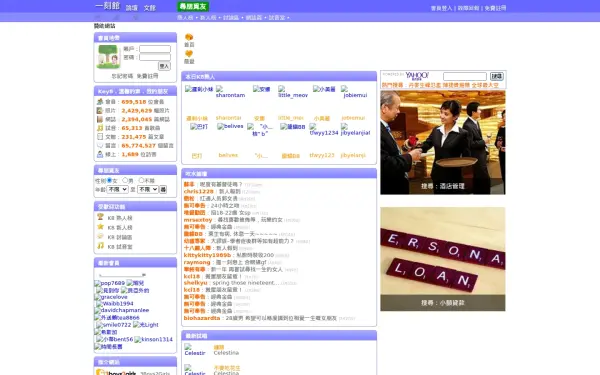Open kinson1314 in new members list
The width and height of the screenshot is (600, 375).
pyautogui.click(x=154, y=339)
